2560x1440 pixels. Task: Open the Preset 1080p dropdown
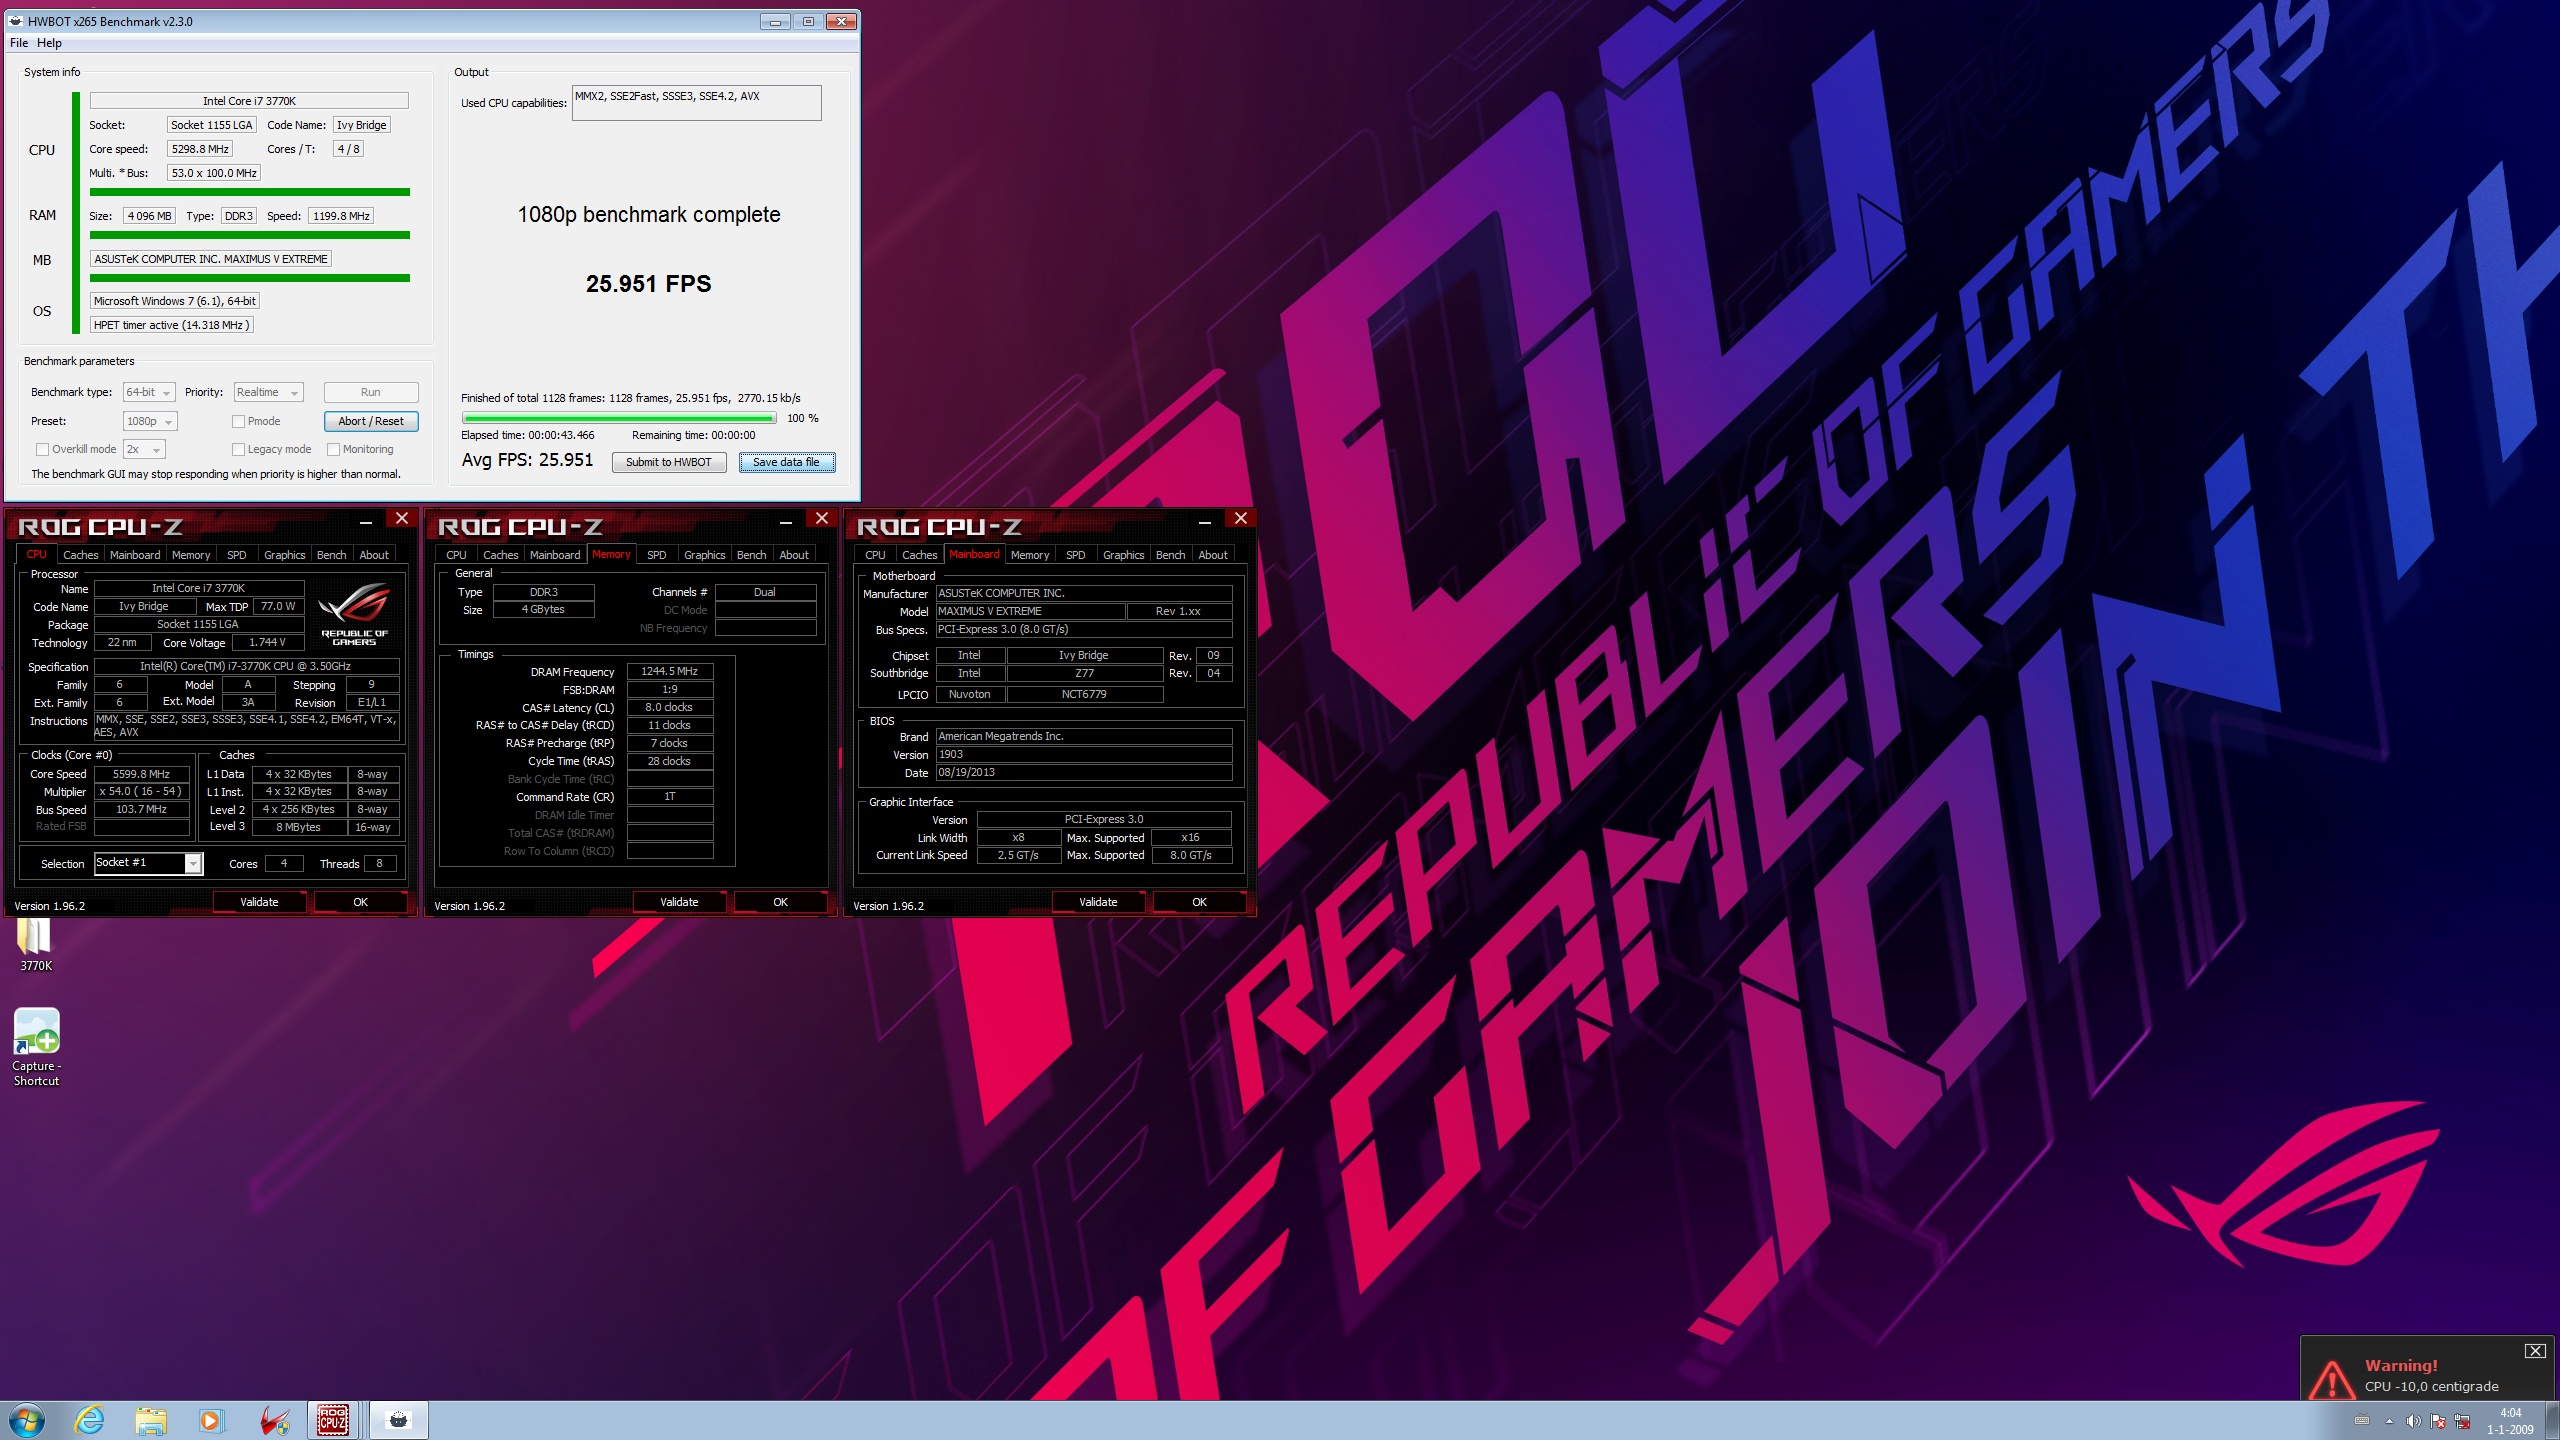coord(150,422)
